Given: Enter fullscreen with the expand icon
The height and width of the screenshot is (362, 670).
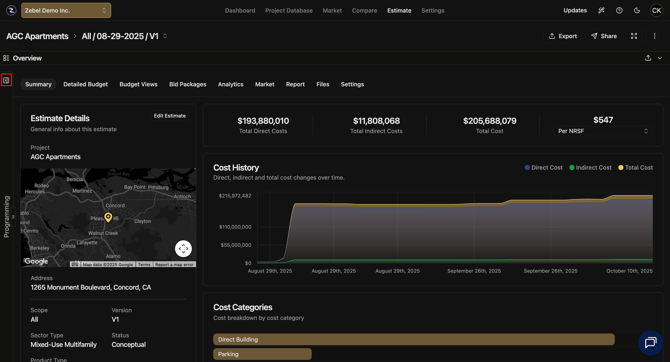Looking at the screenshot, I should click(634, 36).
